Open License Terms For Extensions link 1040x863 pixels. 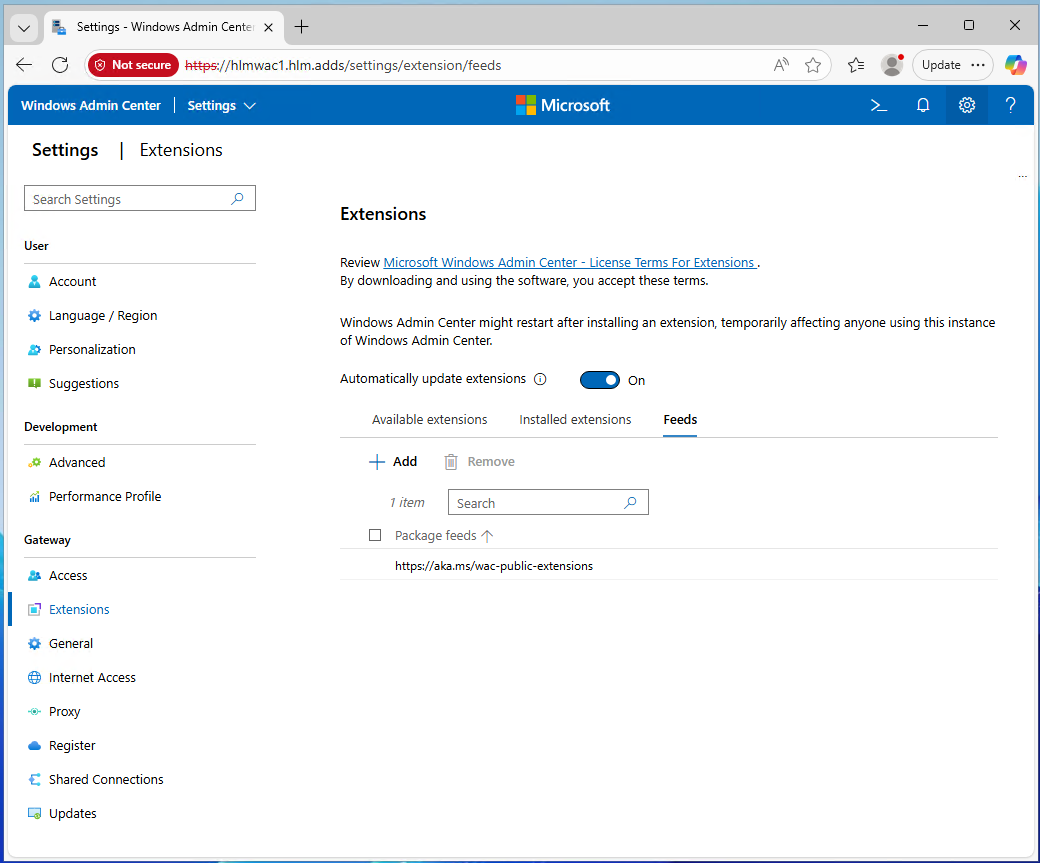click(569, 262)
